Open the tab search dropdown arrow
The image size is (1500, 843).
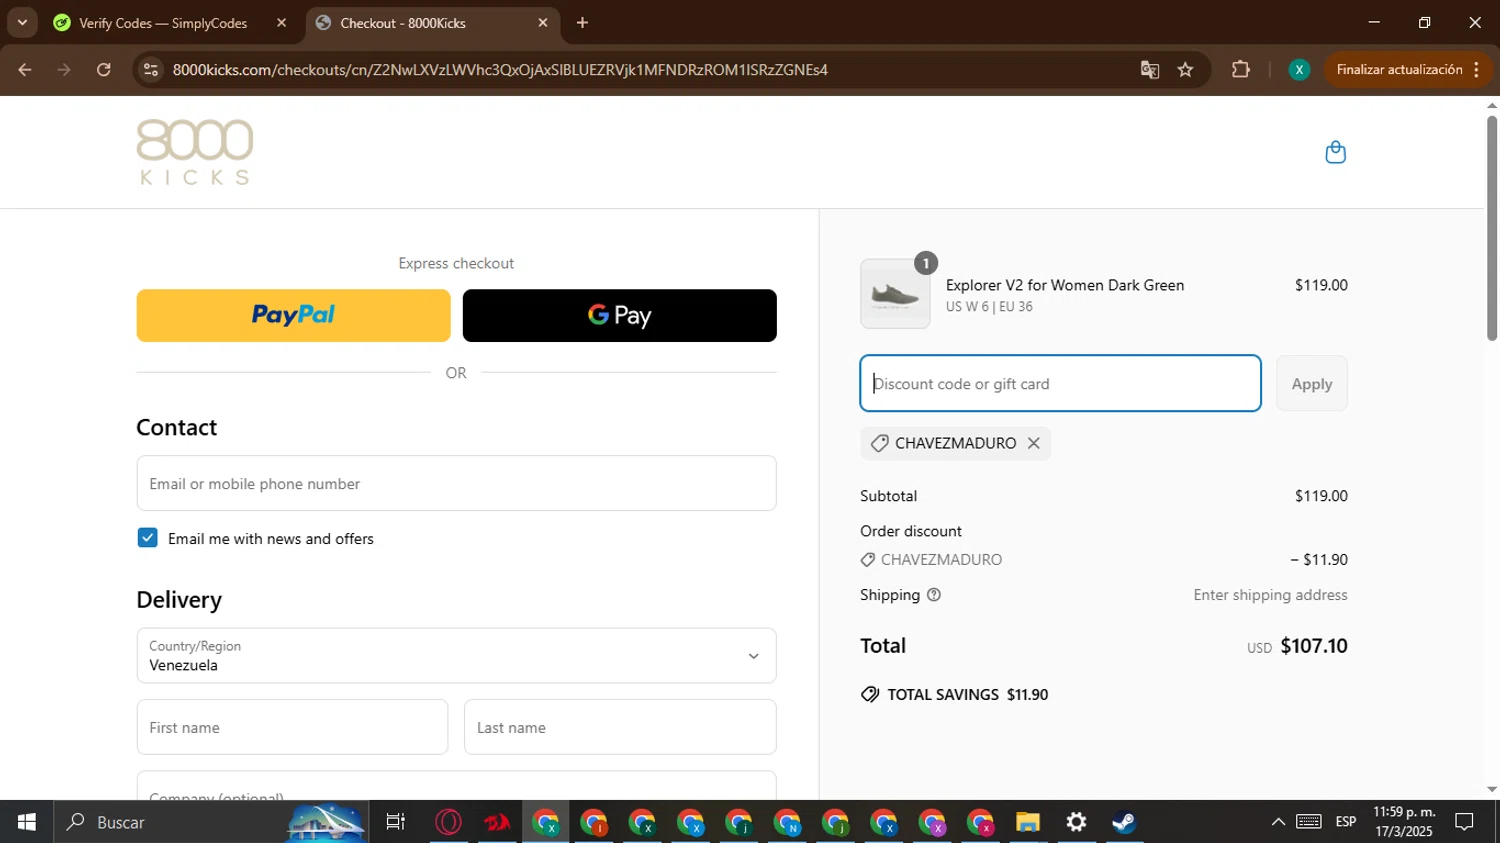pos(22,23)
